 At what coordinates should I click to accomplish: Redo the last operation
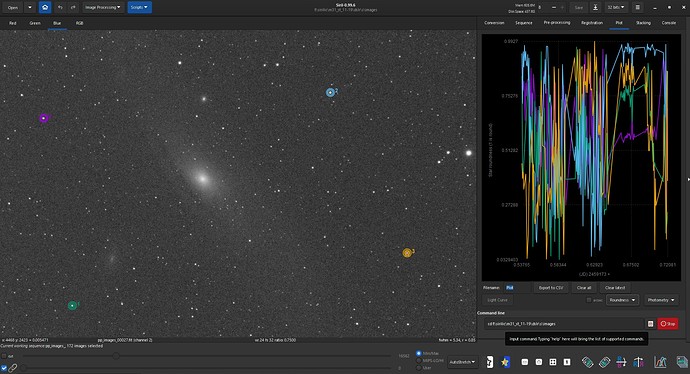(x=73, y=7)
